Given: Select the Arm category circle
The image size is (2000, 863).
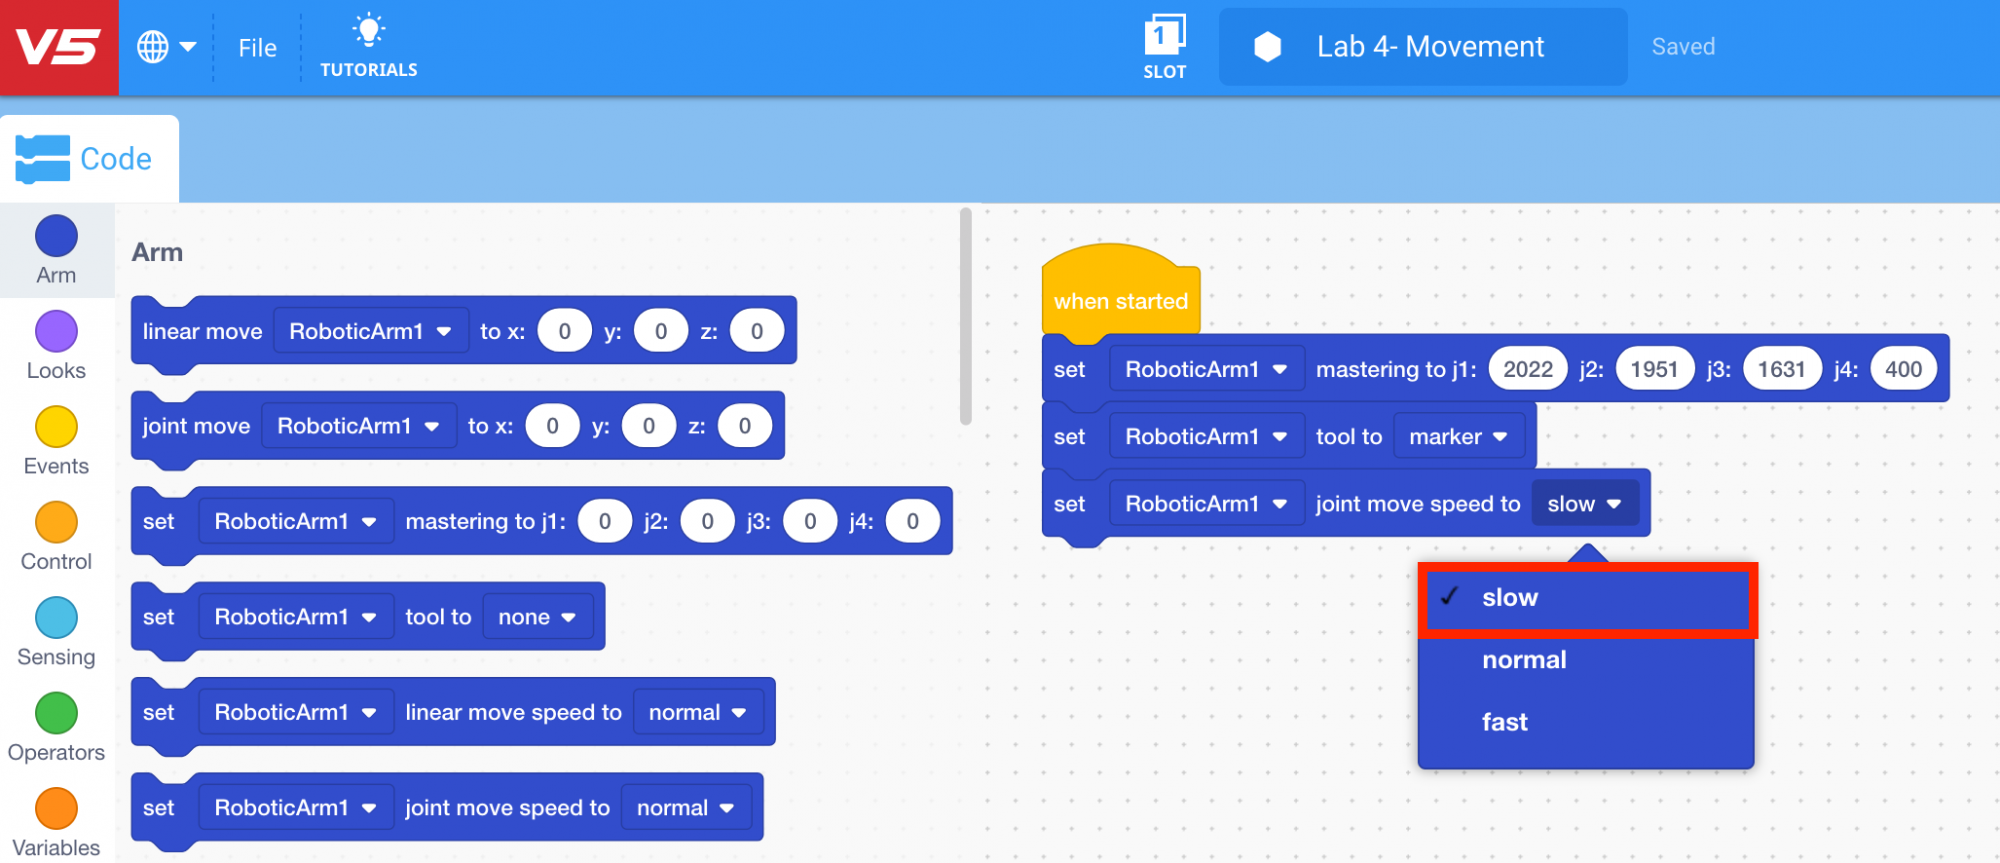Looking at the screenshot, I should click(x=56, y=237).
